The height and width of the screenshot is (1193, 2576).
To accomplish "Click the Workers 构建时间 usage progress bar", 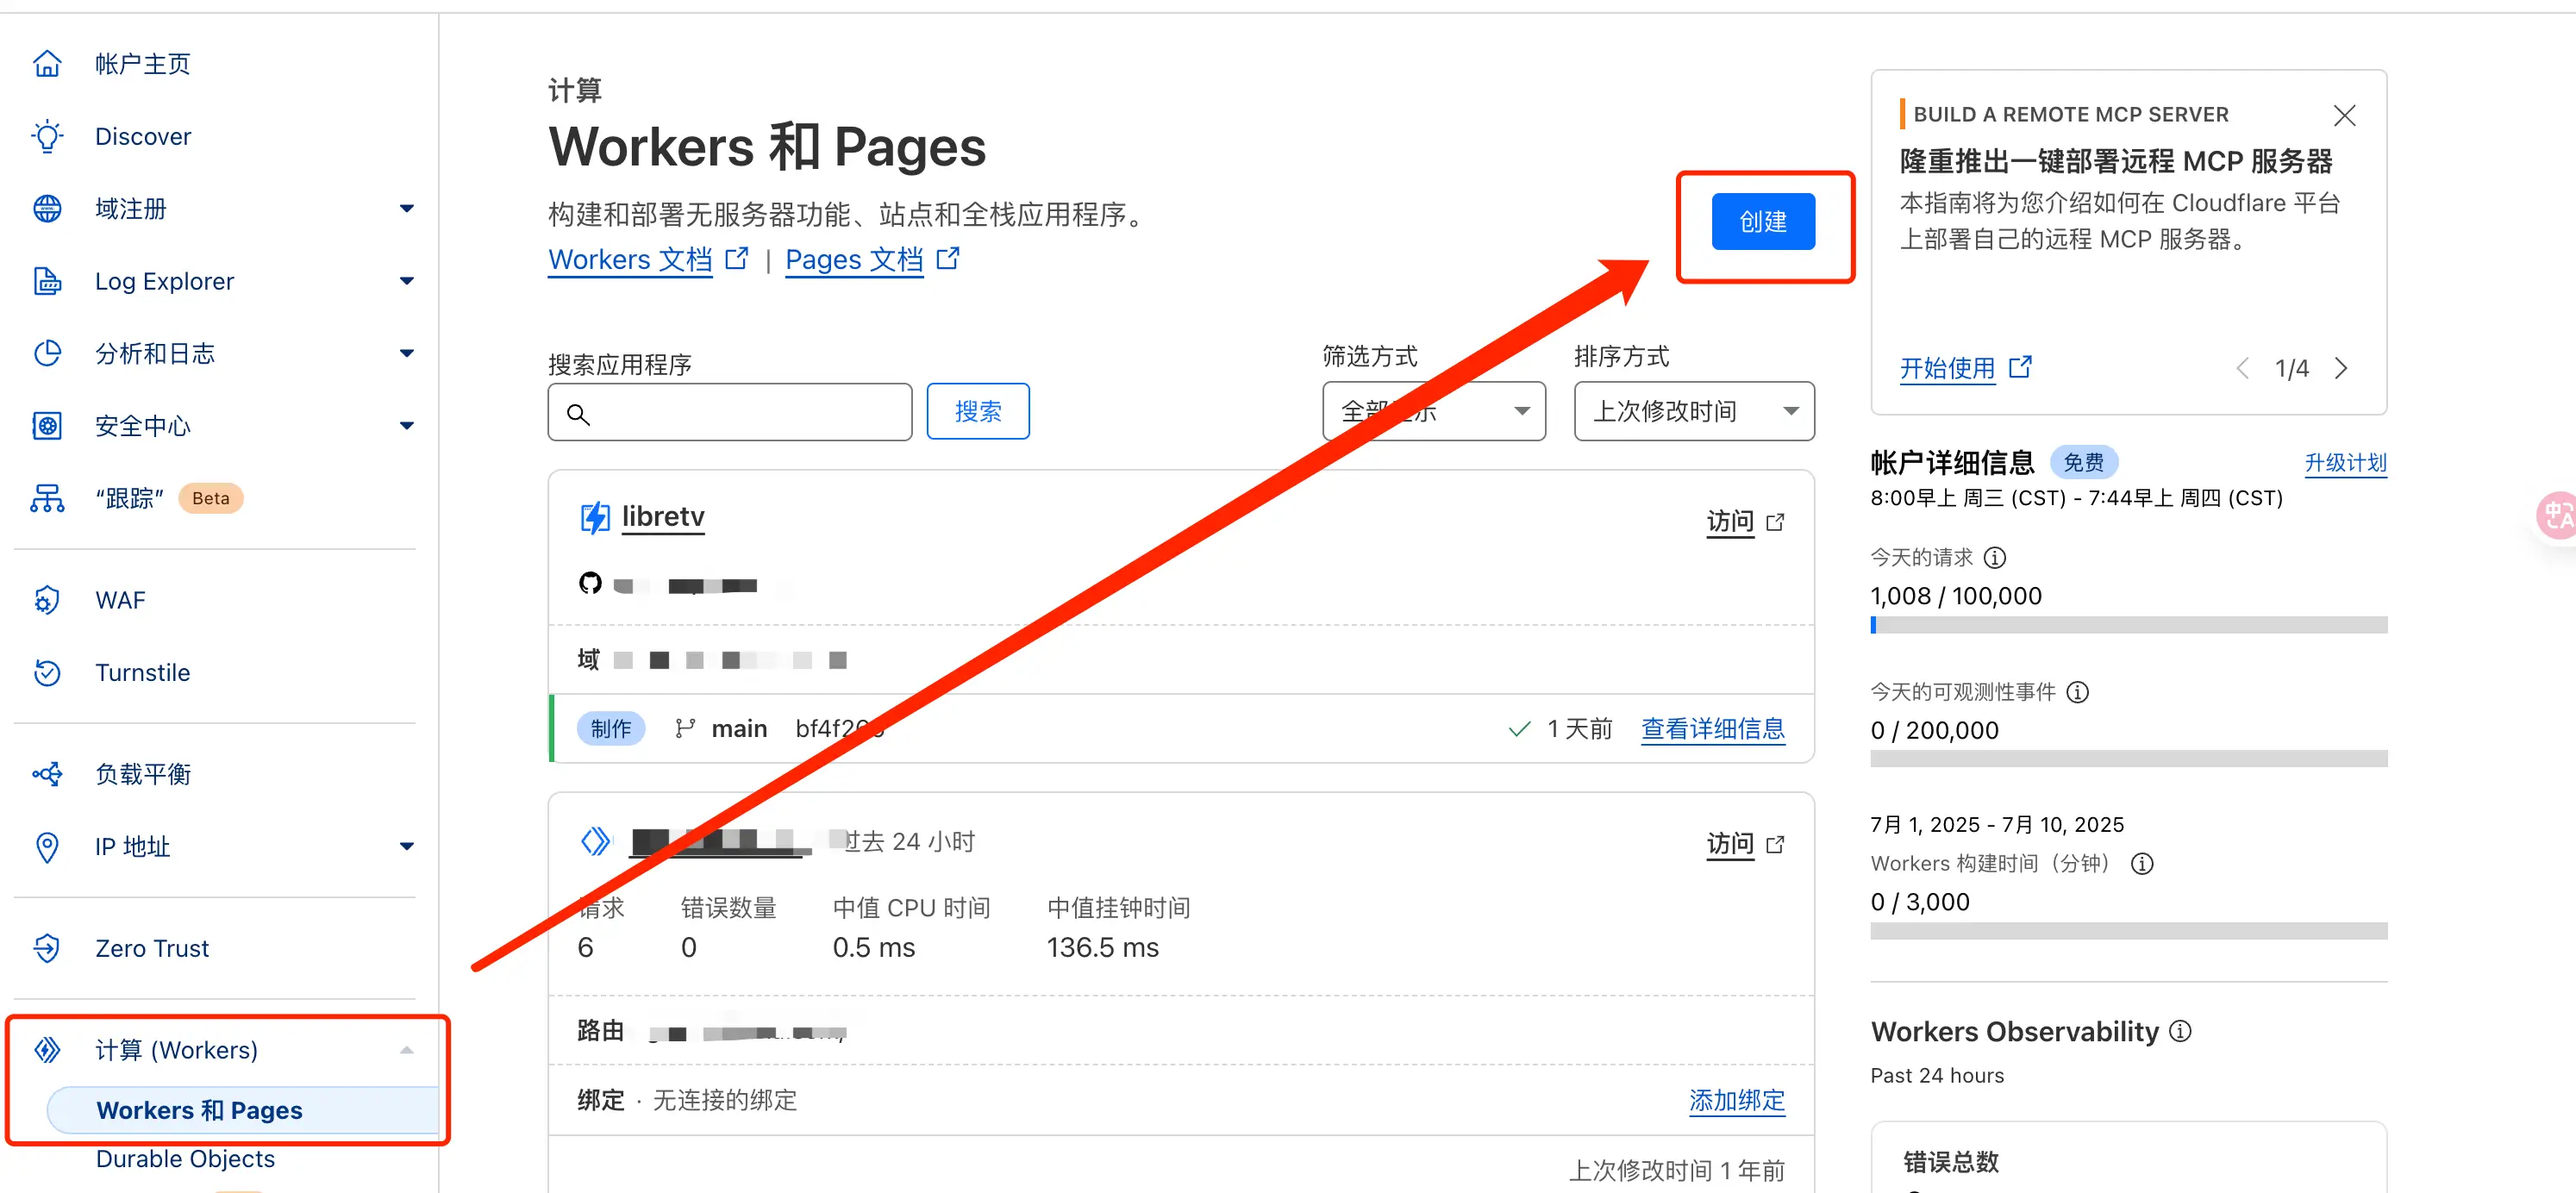I will [x=2128, y=931].
